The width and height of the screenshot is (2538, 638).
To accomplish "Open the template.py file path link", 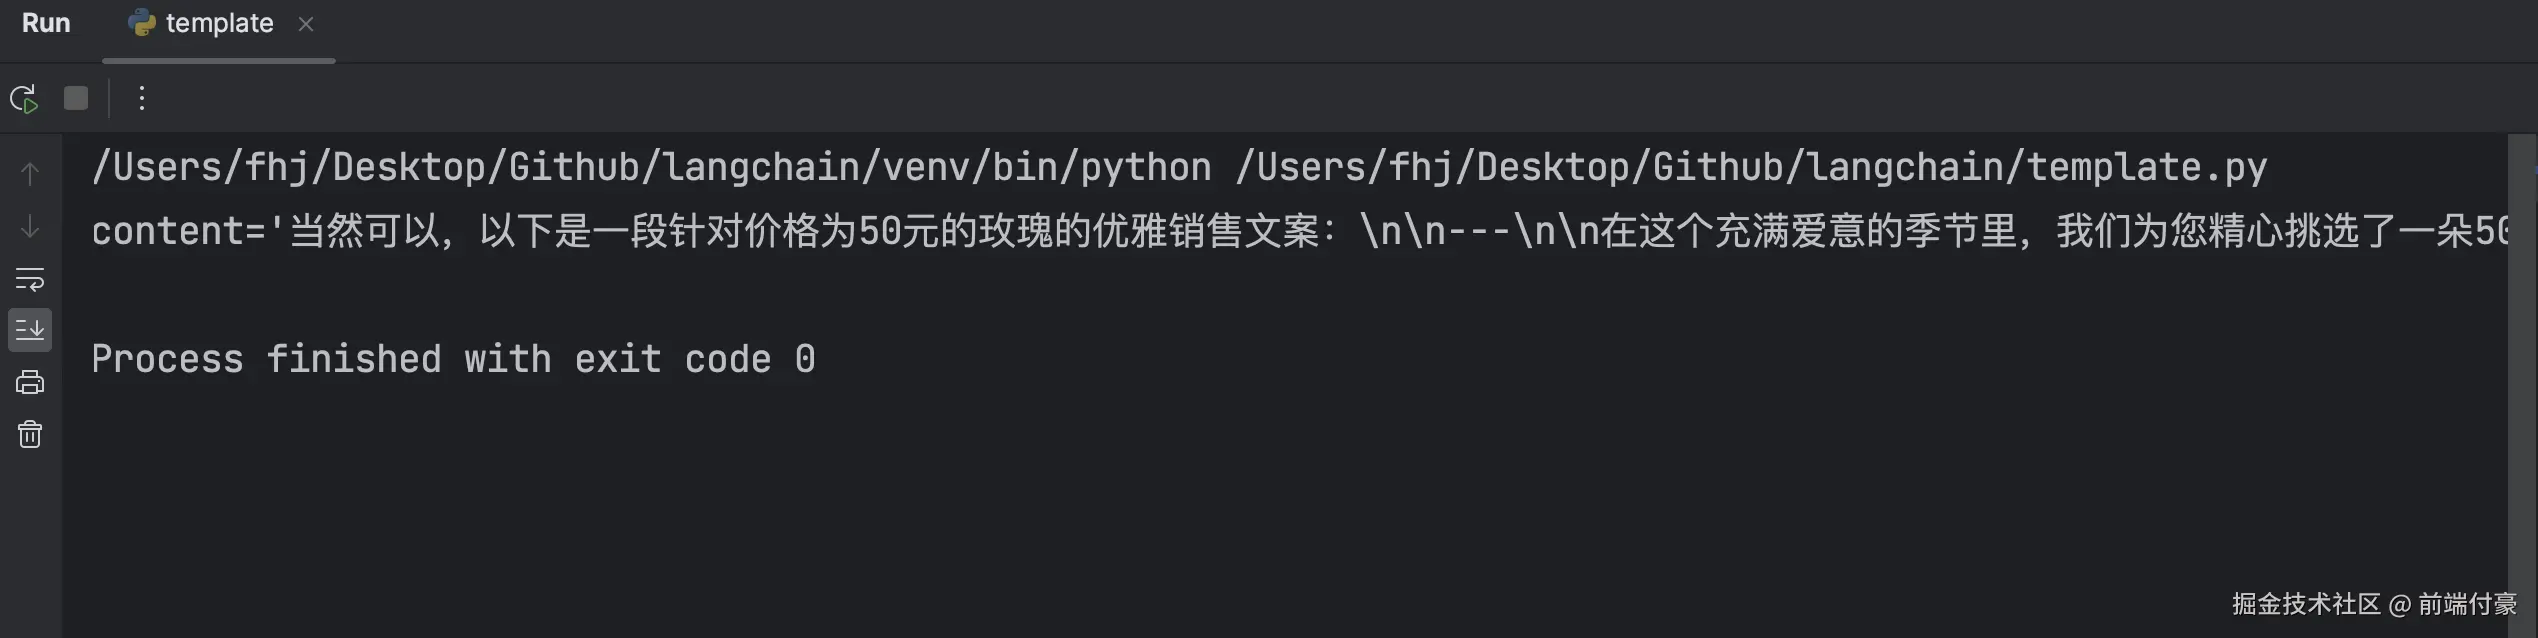I will click(1750, 167).
